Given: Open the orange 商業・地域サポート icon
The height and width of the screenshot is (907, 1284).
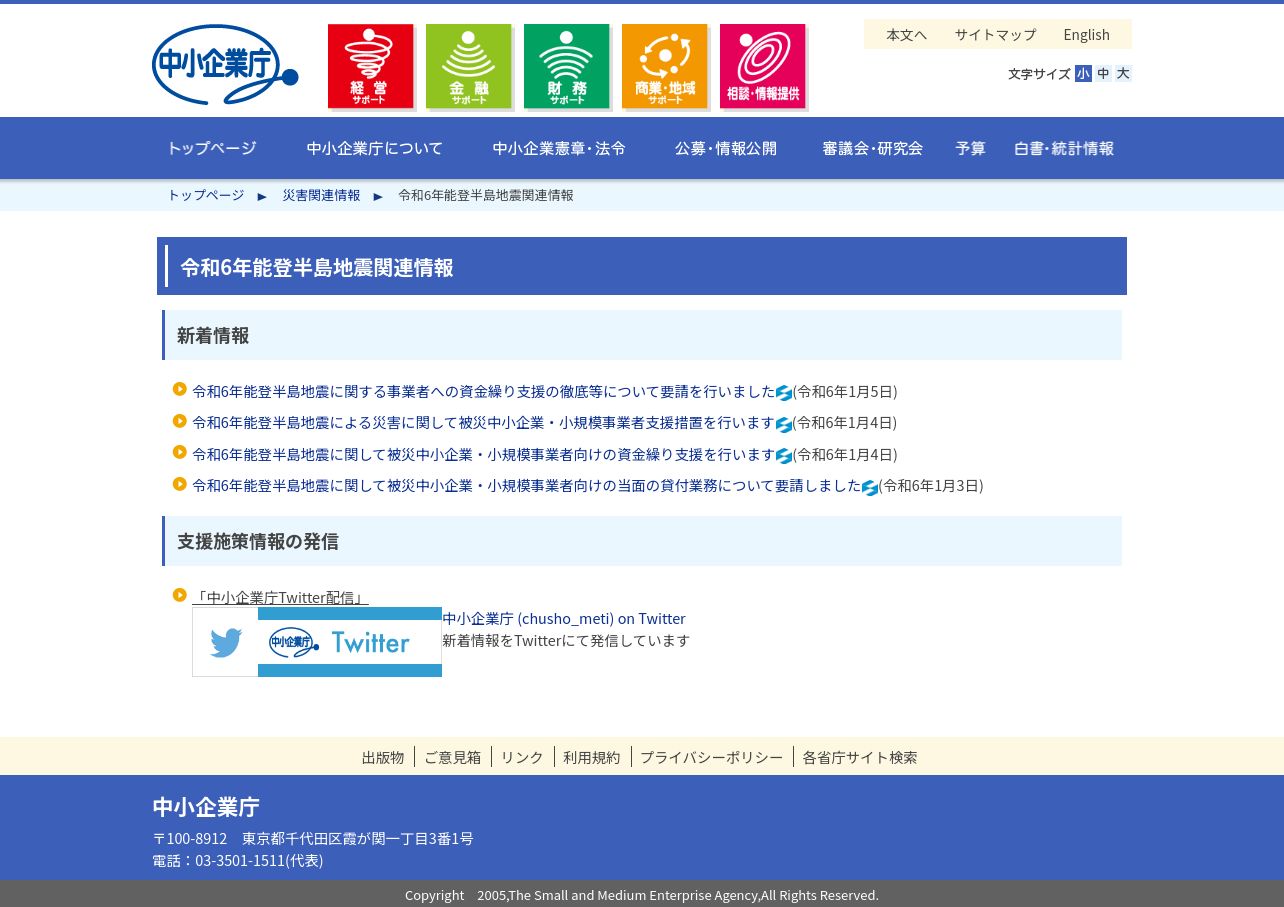Looking at the screenshot, I should (x=665, y=66).
